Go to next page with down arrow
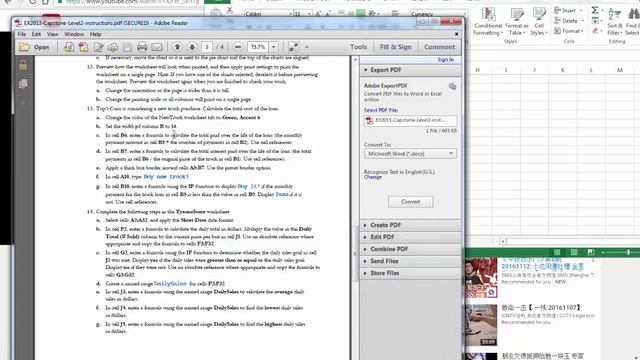 pyautogui.click(x=192, y=47)
